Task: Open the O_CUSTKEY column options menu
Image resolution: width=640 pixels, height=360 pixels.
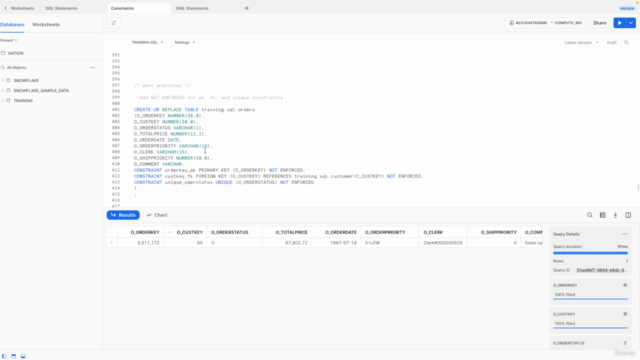Action: pyautogui.click(x=169, y=232)
